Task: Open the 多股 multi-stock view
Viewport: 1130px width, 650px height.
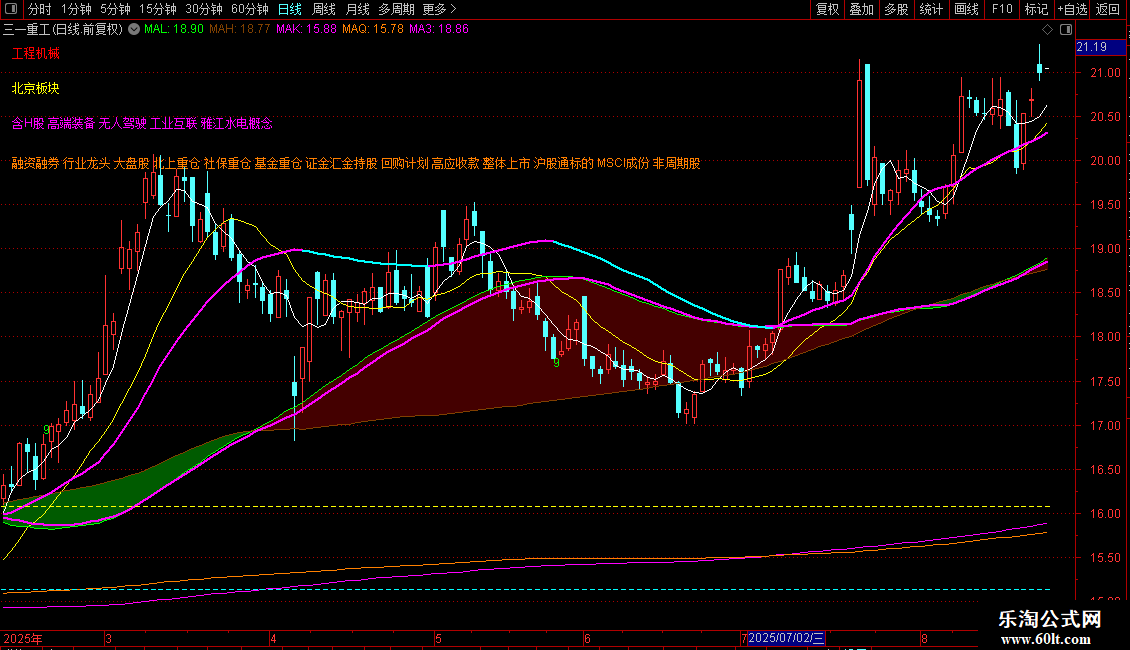Action: 896,9
